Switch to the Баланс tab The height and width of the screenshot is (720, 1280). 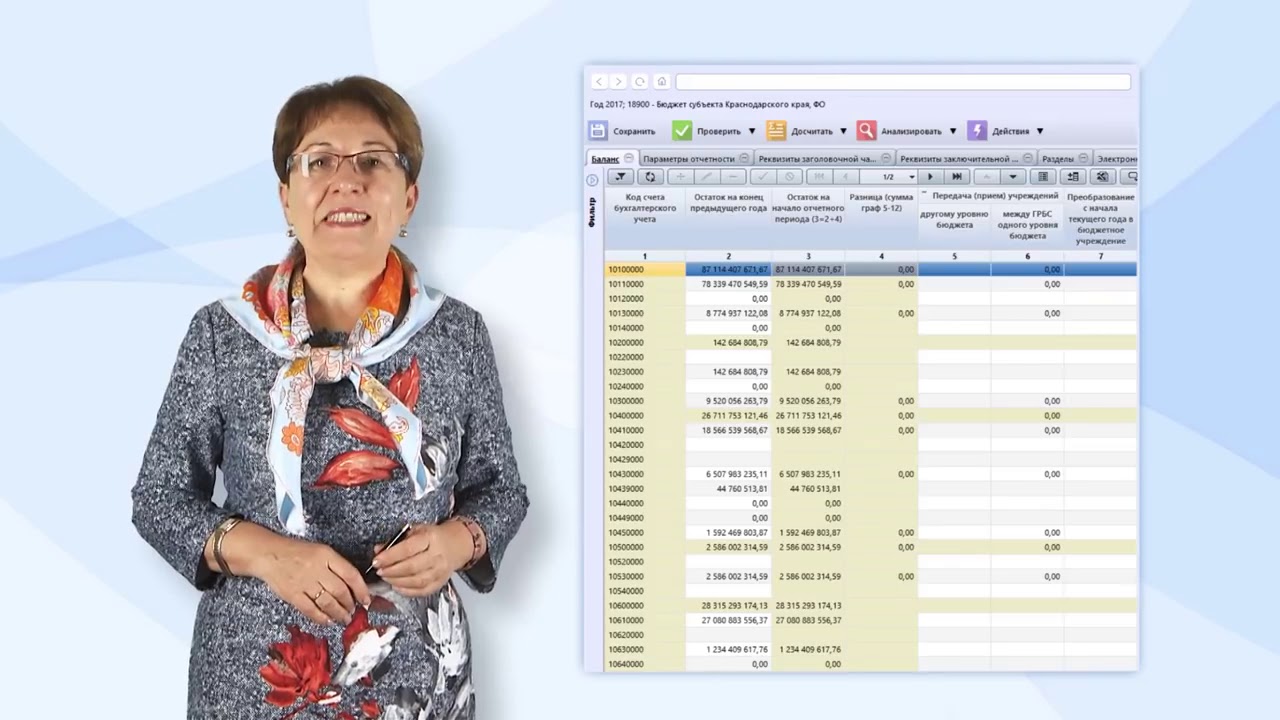click(x=605, y=159)
